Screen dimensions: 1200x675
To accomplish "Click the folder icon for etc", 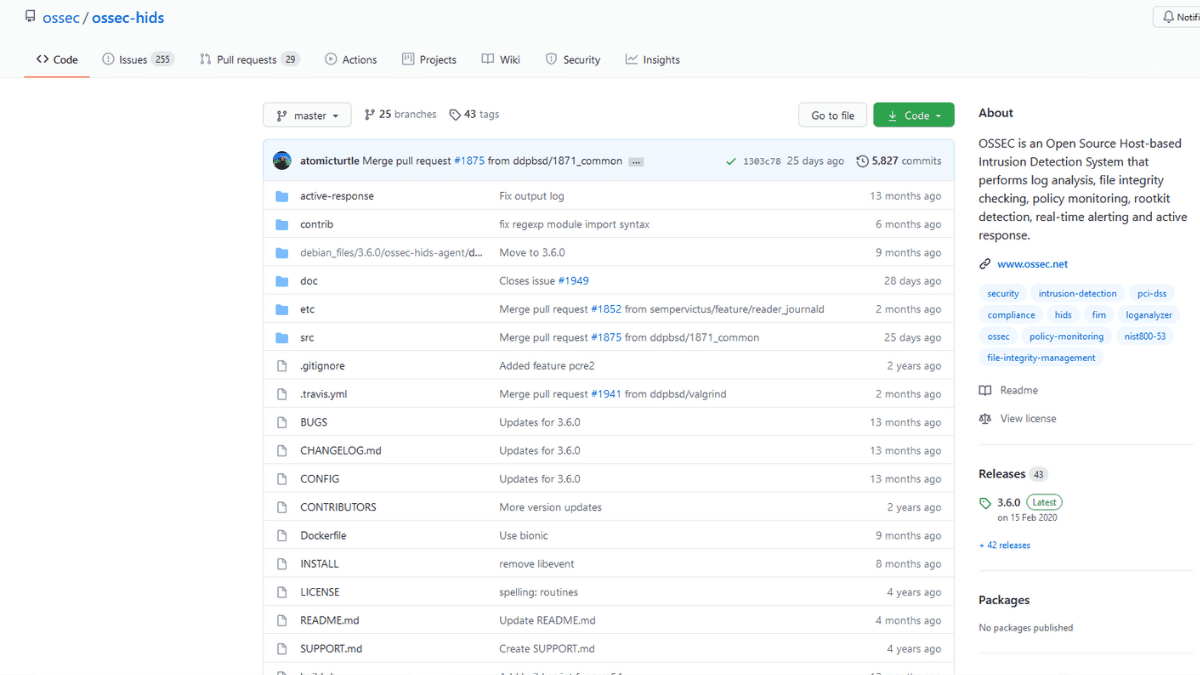I will pyautogui.click(x=282, y=309).
